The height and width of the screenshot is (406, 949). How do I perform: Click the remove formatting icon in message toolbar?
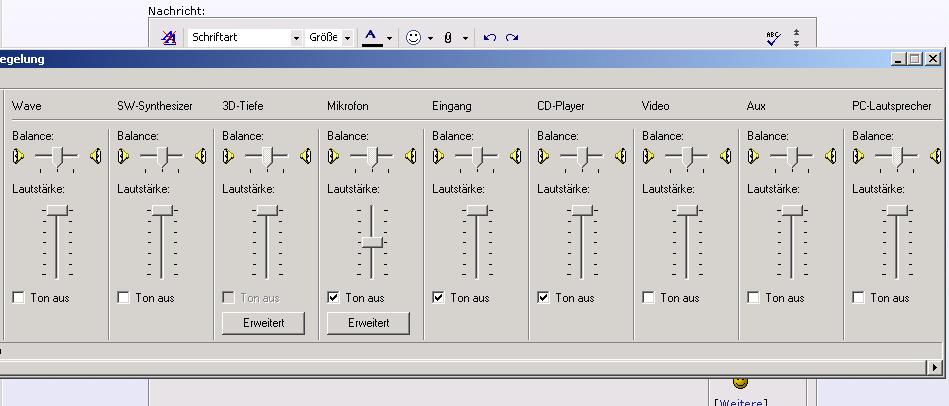[168, 38]
